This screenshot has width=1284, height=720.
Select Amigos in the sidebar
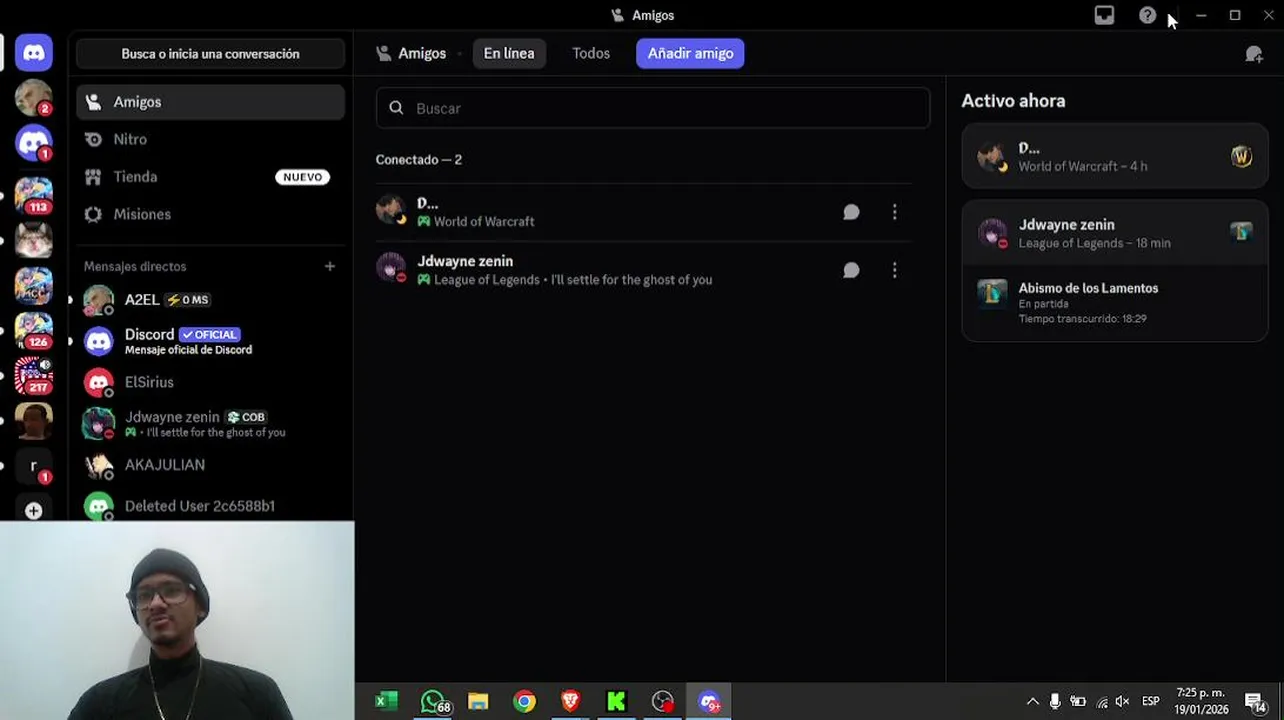click(210, 102)
